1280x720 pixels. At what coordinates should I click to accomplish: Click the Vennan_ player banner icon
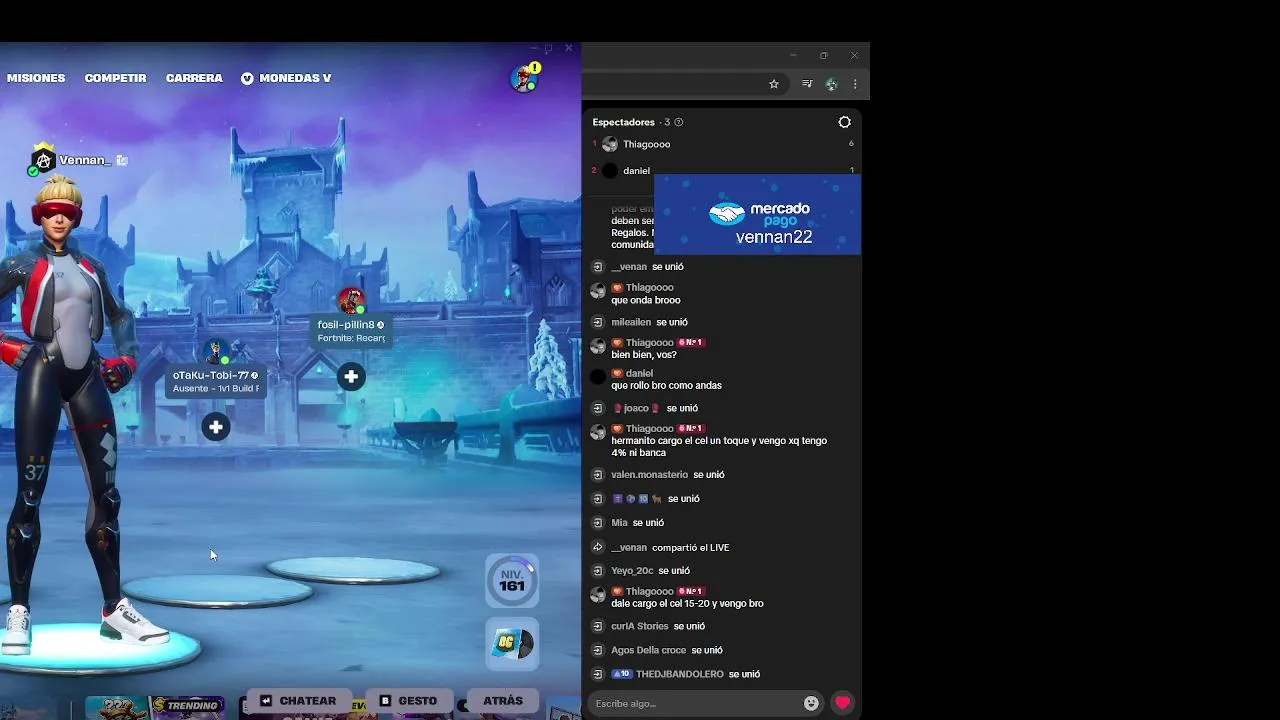(43, 159)
